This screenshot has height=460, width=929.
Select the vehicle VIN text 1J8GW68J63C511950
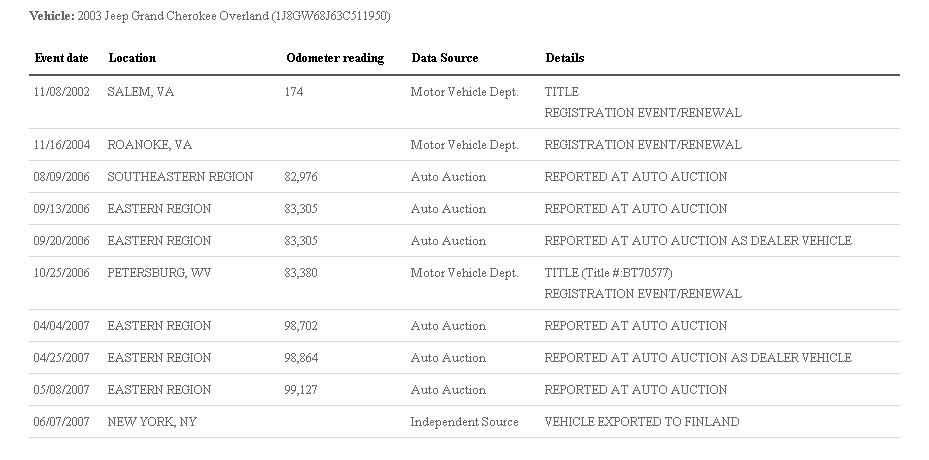pyautogui.click(x=331, y=16)
